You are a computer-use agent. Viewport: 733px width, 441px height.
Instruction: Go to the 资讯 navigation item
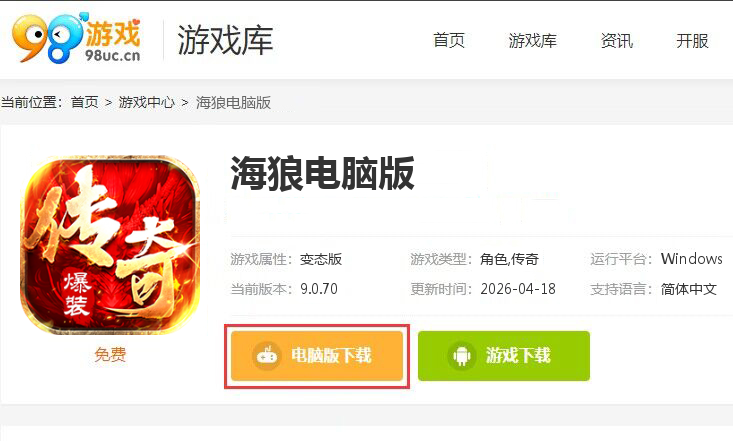click(617, 41)
